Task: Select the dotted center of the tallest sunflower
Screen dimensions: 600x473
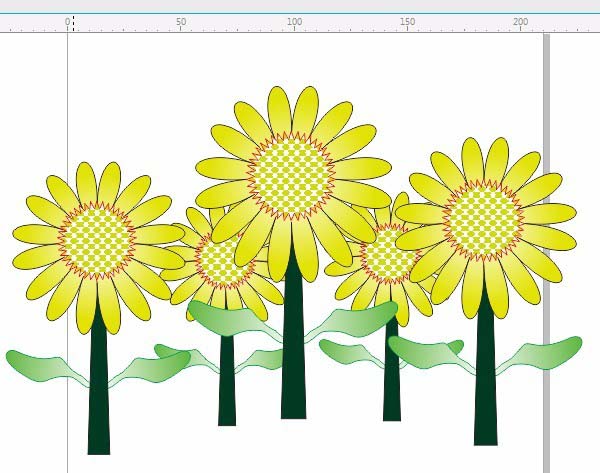Action: point(291,176)
